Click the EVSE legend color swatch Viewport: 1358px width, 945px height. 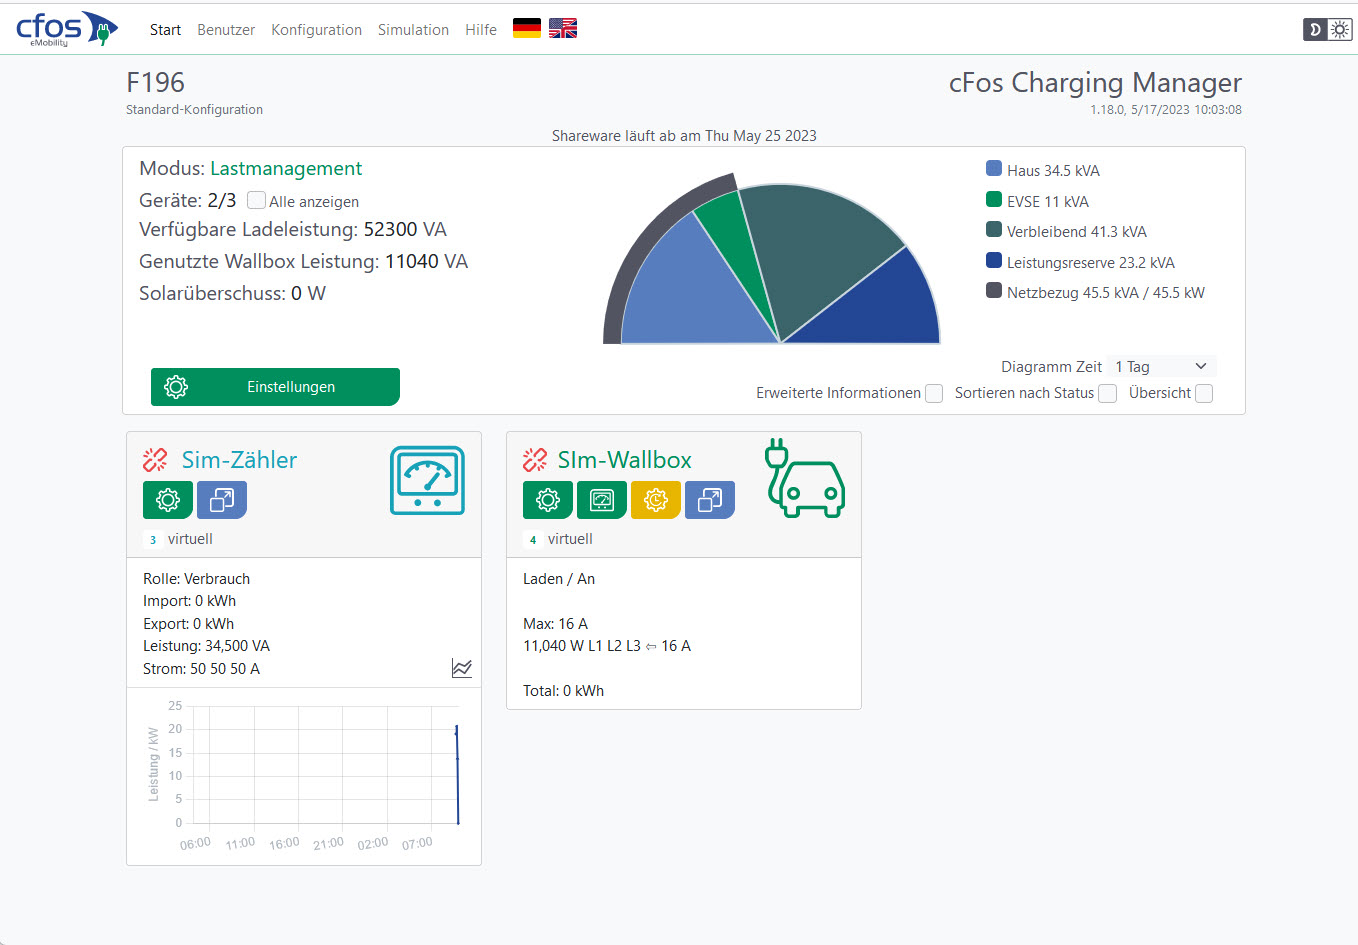pos(994,199)
